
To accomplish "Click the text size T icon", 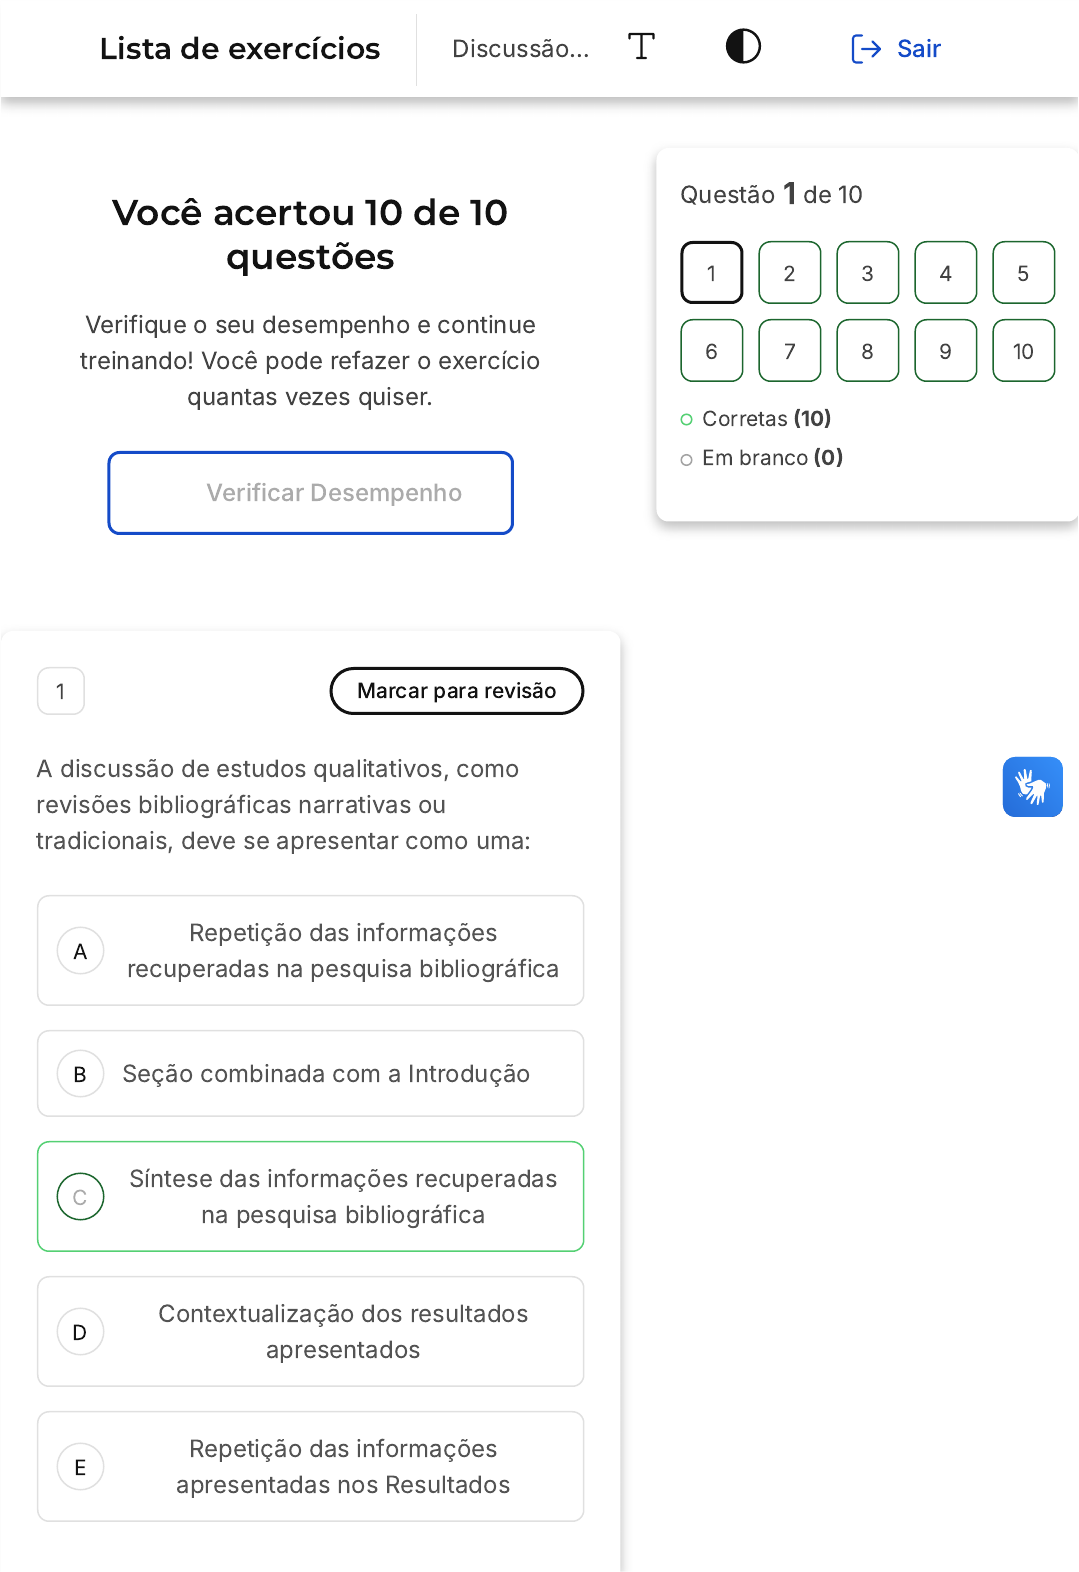I will 641,47.
